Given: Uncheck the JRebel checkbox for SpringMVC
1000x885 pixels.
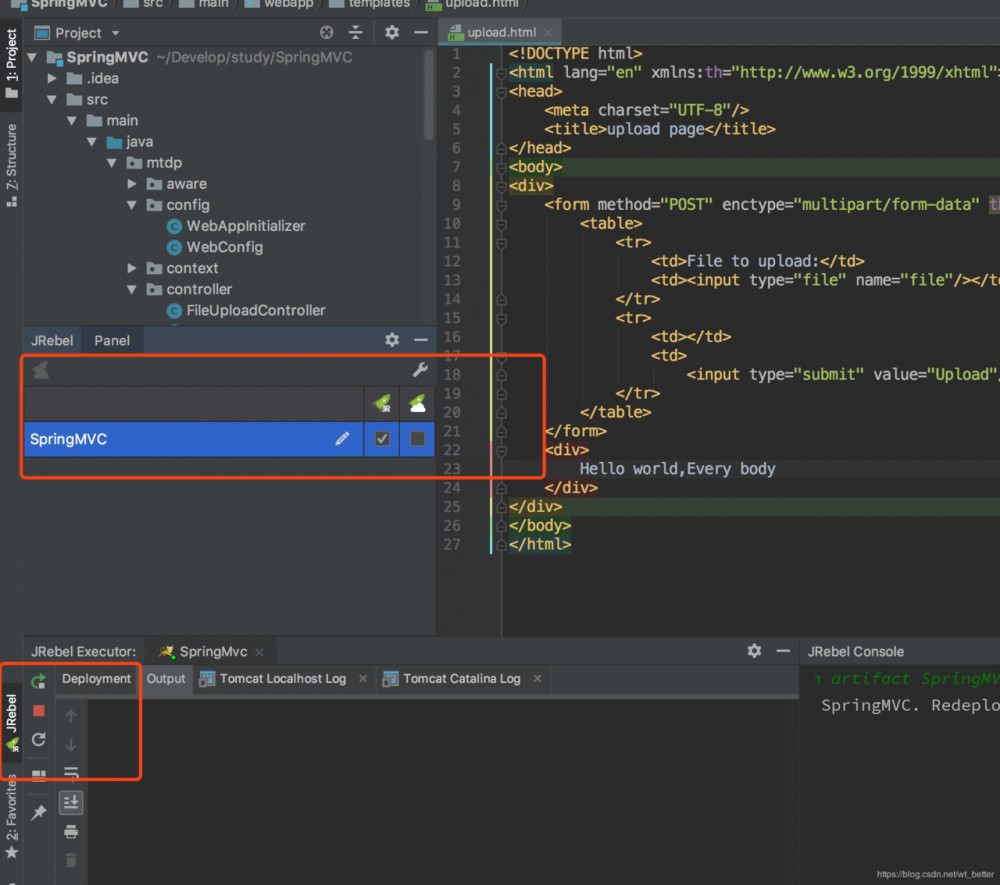Looking at the screenshot, I should pyautogui.click(x=382, y=438).
